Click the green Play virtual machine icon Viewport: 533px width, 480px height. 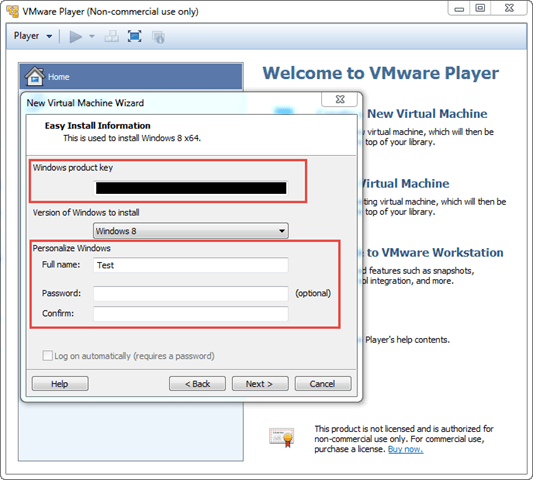tap(75, 36)
